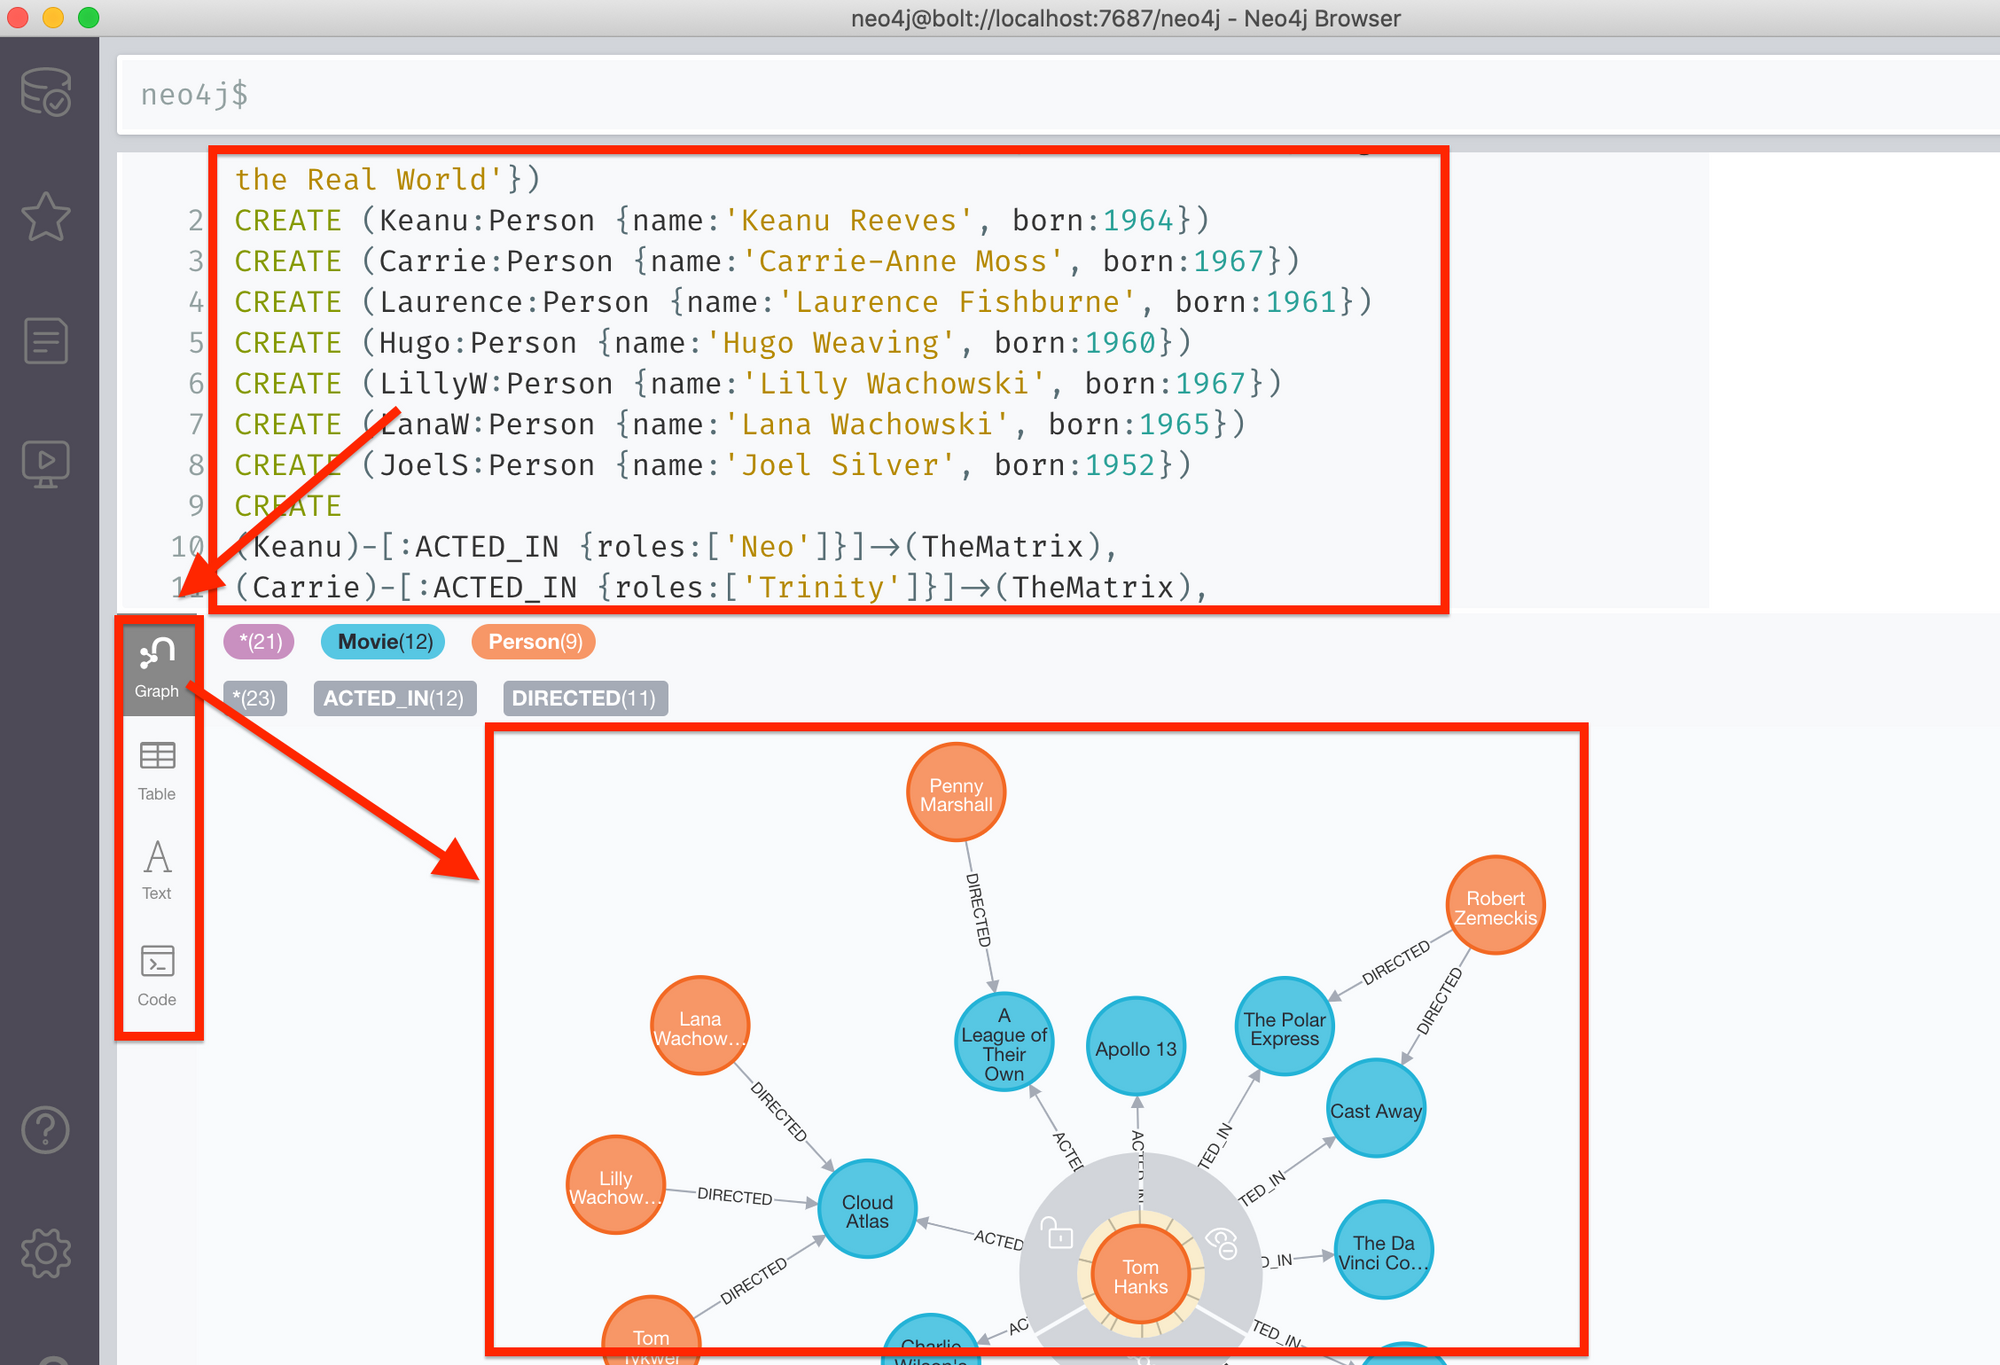The width and height of the screenshot is (2000, 1365).
Task: Select the Movie(12) label pill
Action: [384, 642]
